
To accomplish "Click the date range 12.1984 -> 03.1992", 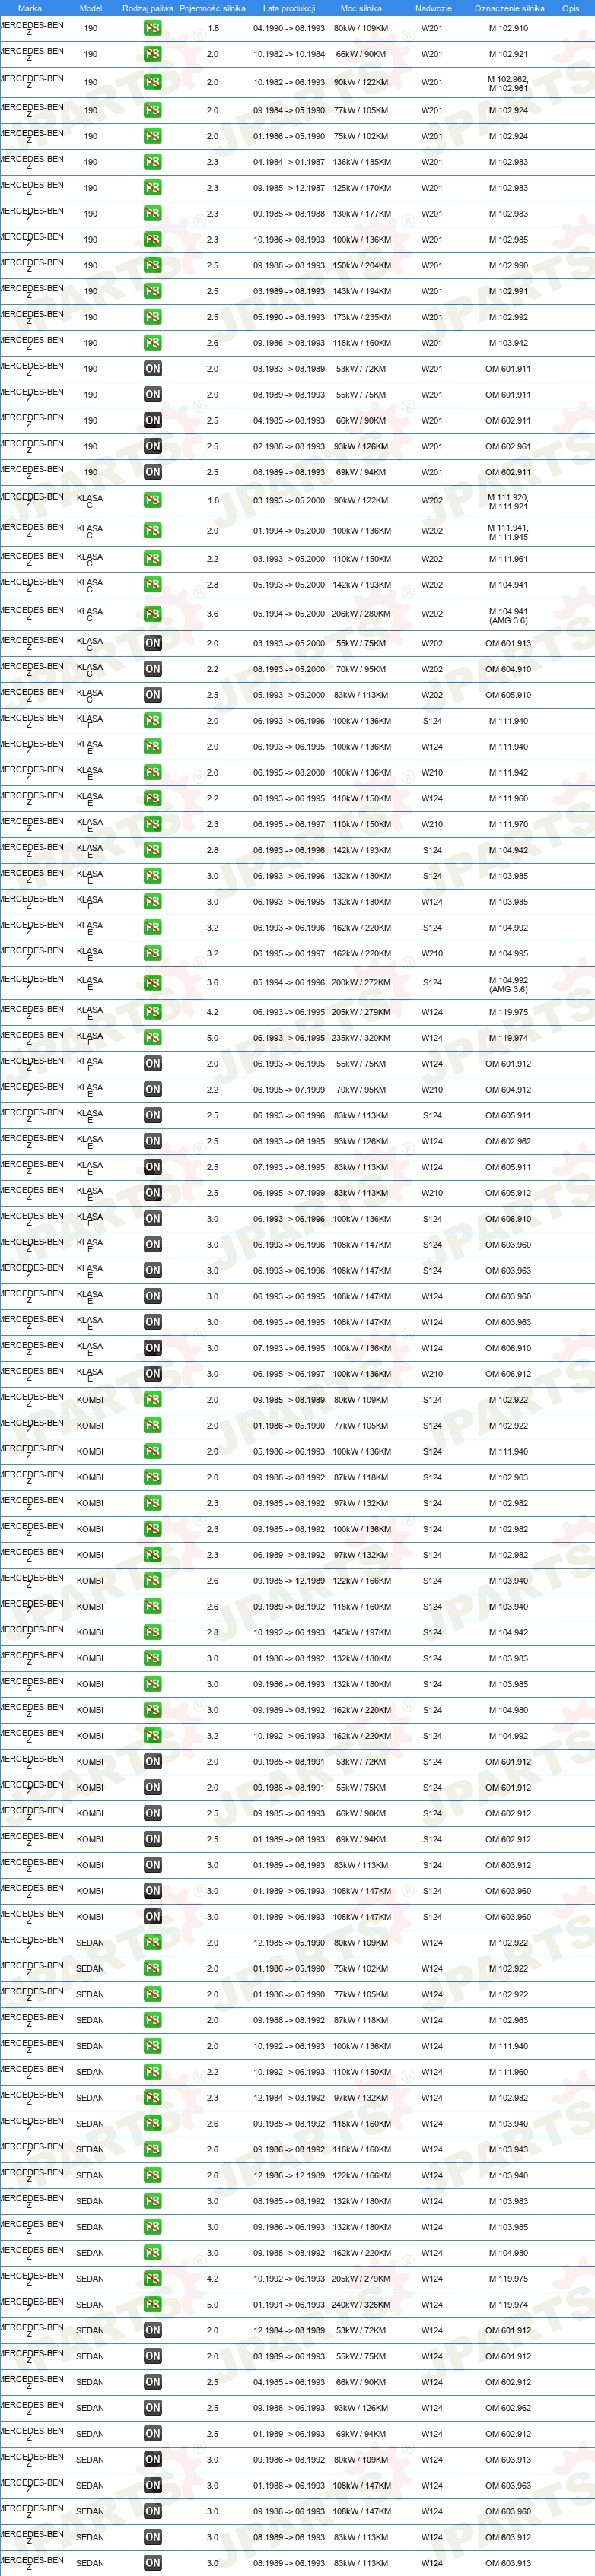I will click(289, 2097).
